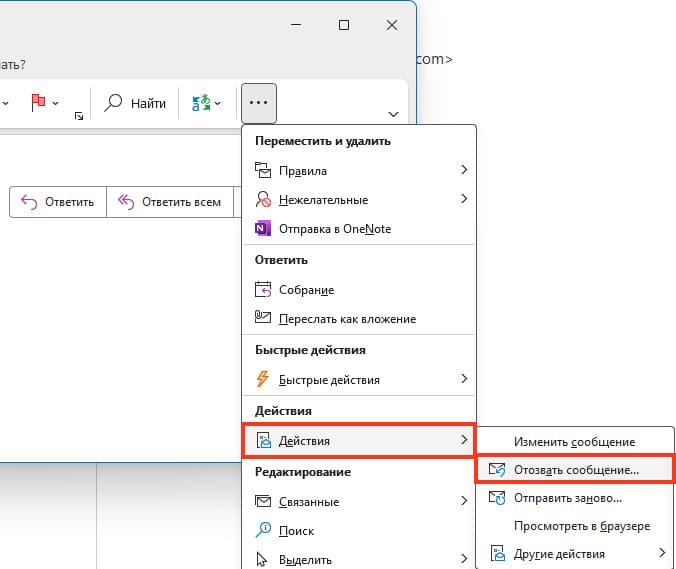Maximize the message window
The height and width of the screenshot is (569, 676).
[x=344, y=25]
